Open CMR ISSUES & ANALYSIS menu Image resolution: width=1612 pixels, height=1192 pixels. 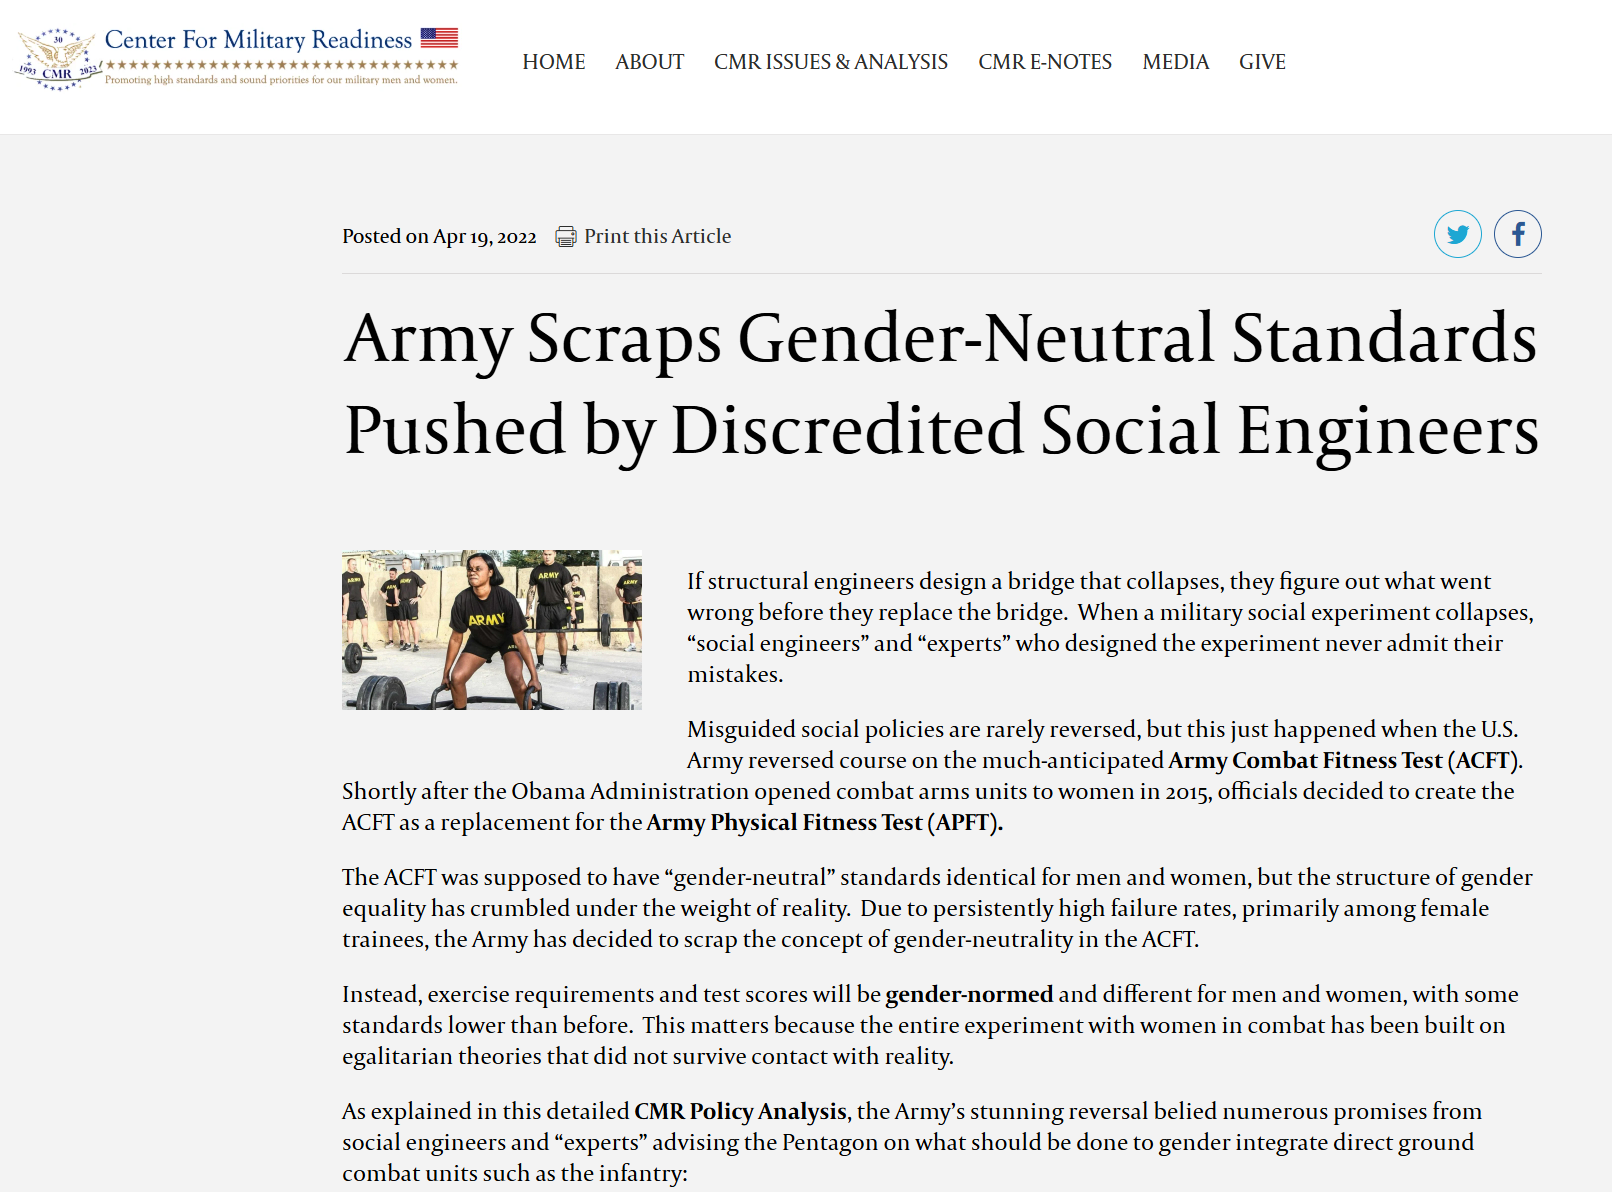[x=831, y=62]
